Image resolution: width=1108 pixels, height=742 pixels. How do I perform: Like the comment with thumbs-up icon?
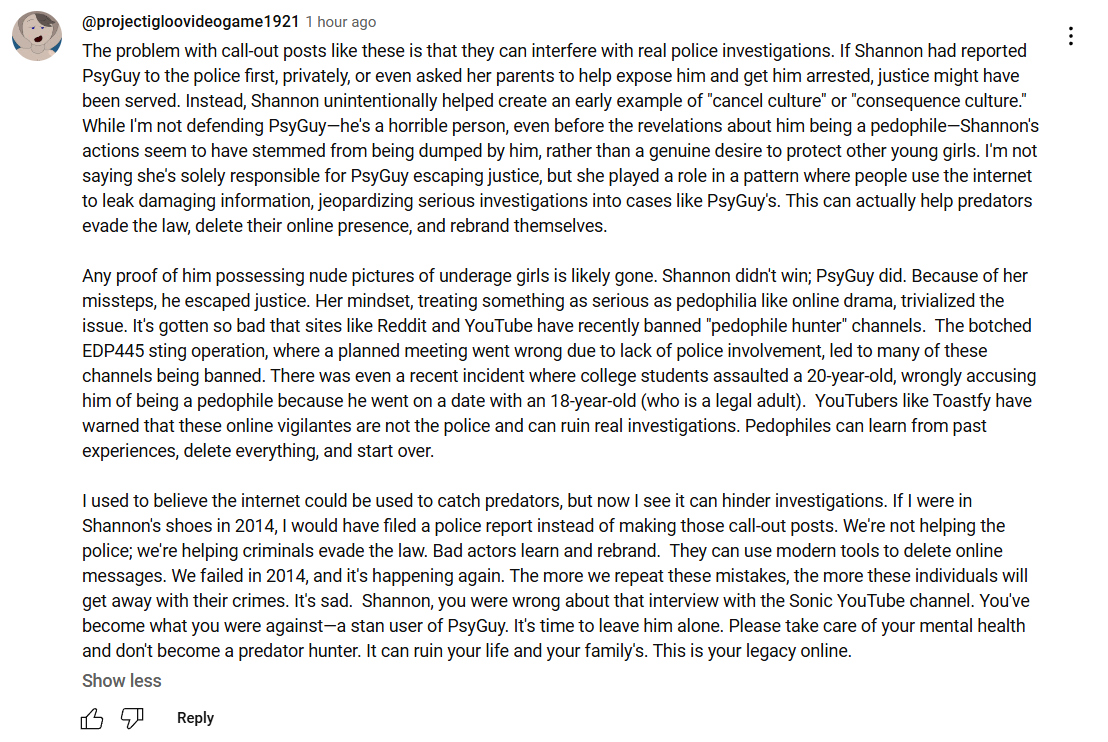point(92,718)
